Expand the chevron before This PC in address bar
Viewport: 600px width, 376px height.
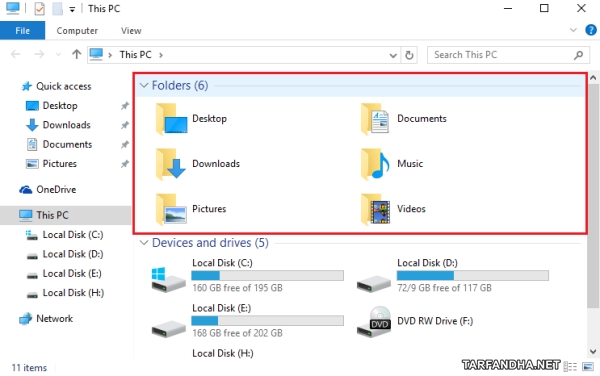[110, 55]
